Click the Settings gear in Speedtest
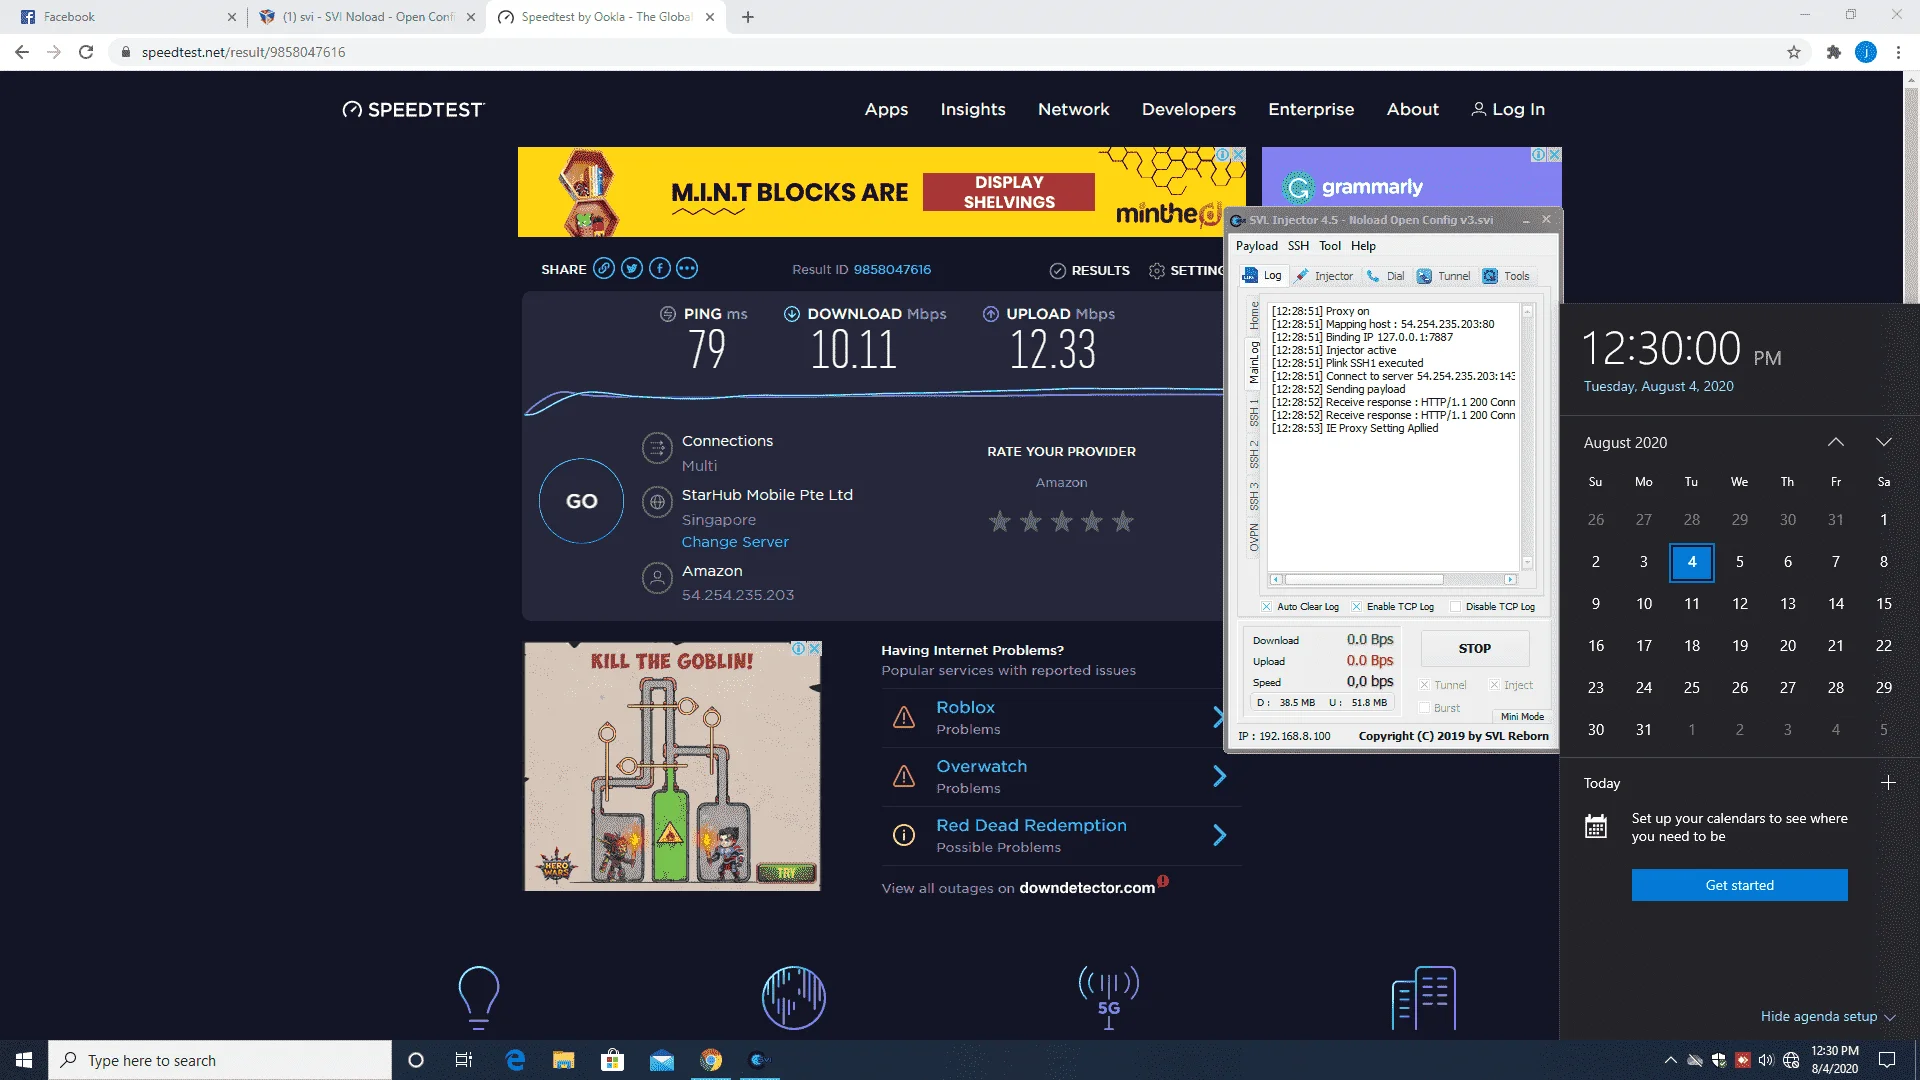1920x1080 pixels. click(1157, 270)
